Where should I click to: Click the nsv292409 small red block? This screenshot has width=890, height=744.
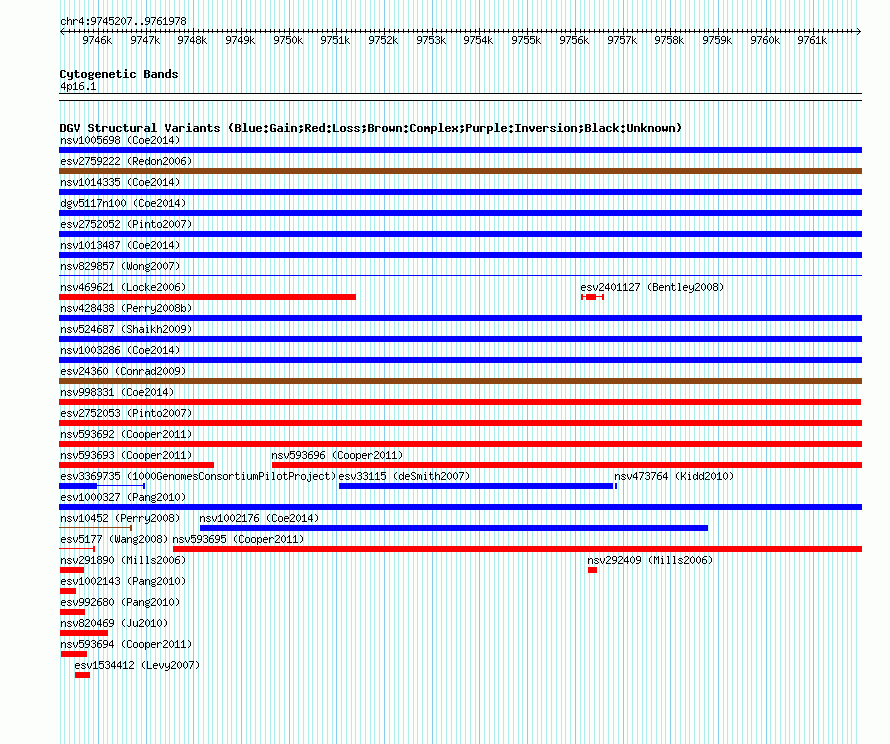(593, 570)
